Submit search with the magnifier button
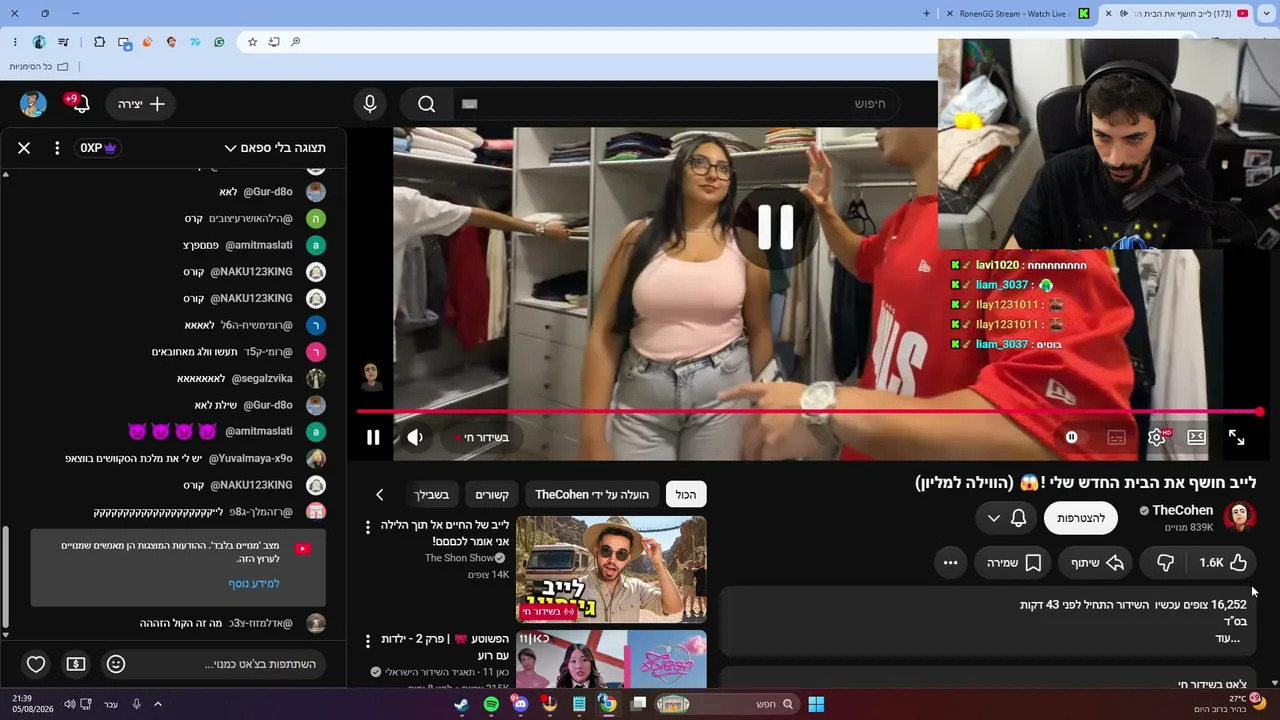Screen dimensions: 1280x720 (427, 104)
